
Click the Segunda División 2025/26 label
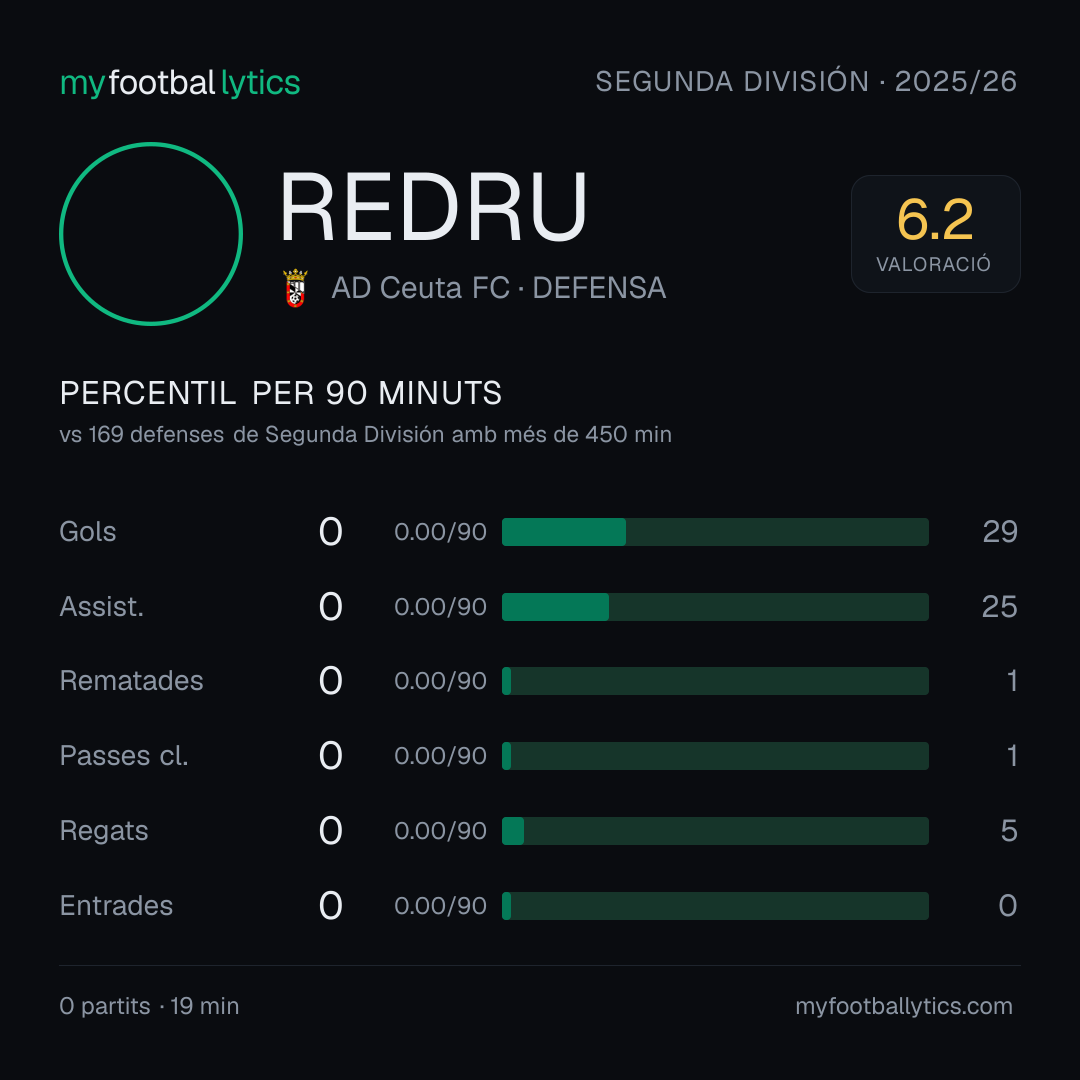[806, 81]
